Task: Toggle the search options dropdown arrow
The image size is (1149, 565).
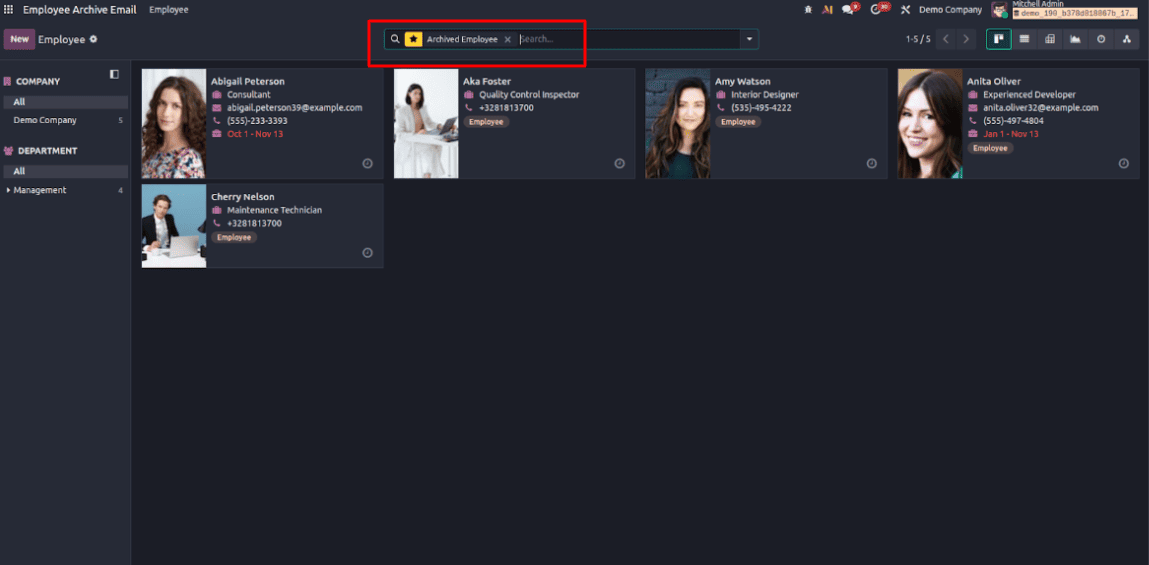Action: pos(749,39)
